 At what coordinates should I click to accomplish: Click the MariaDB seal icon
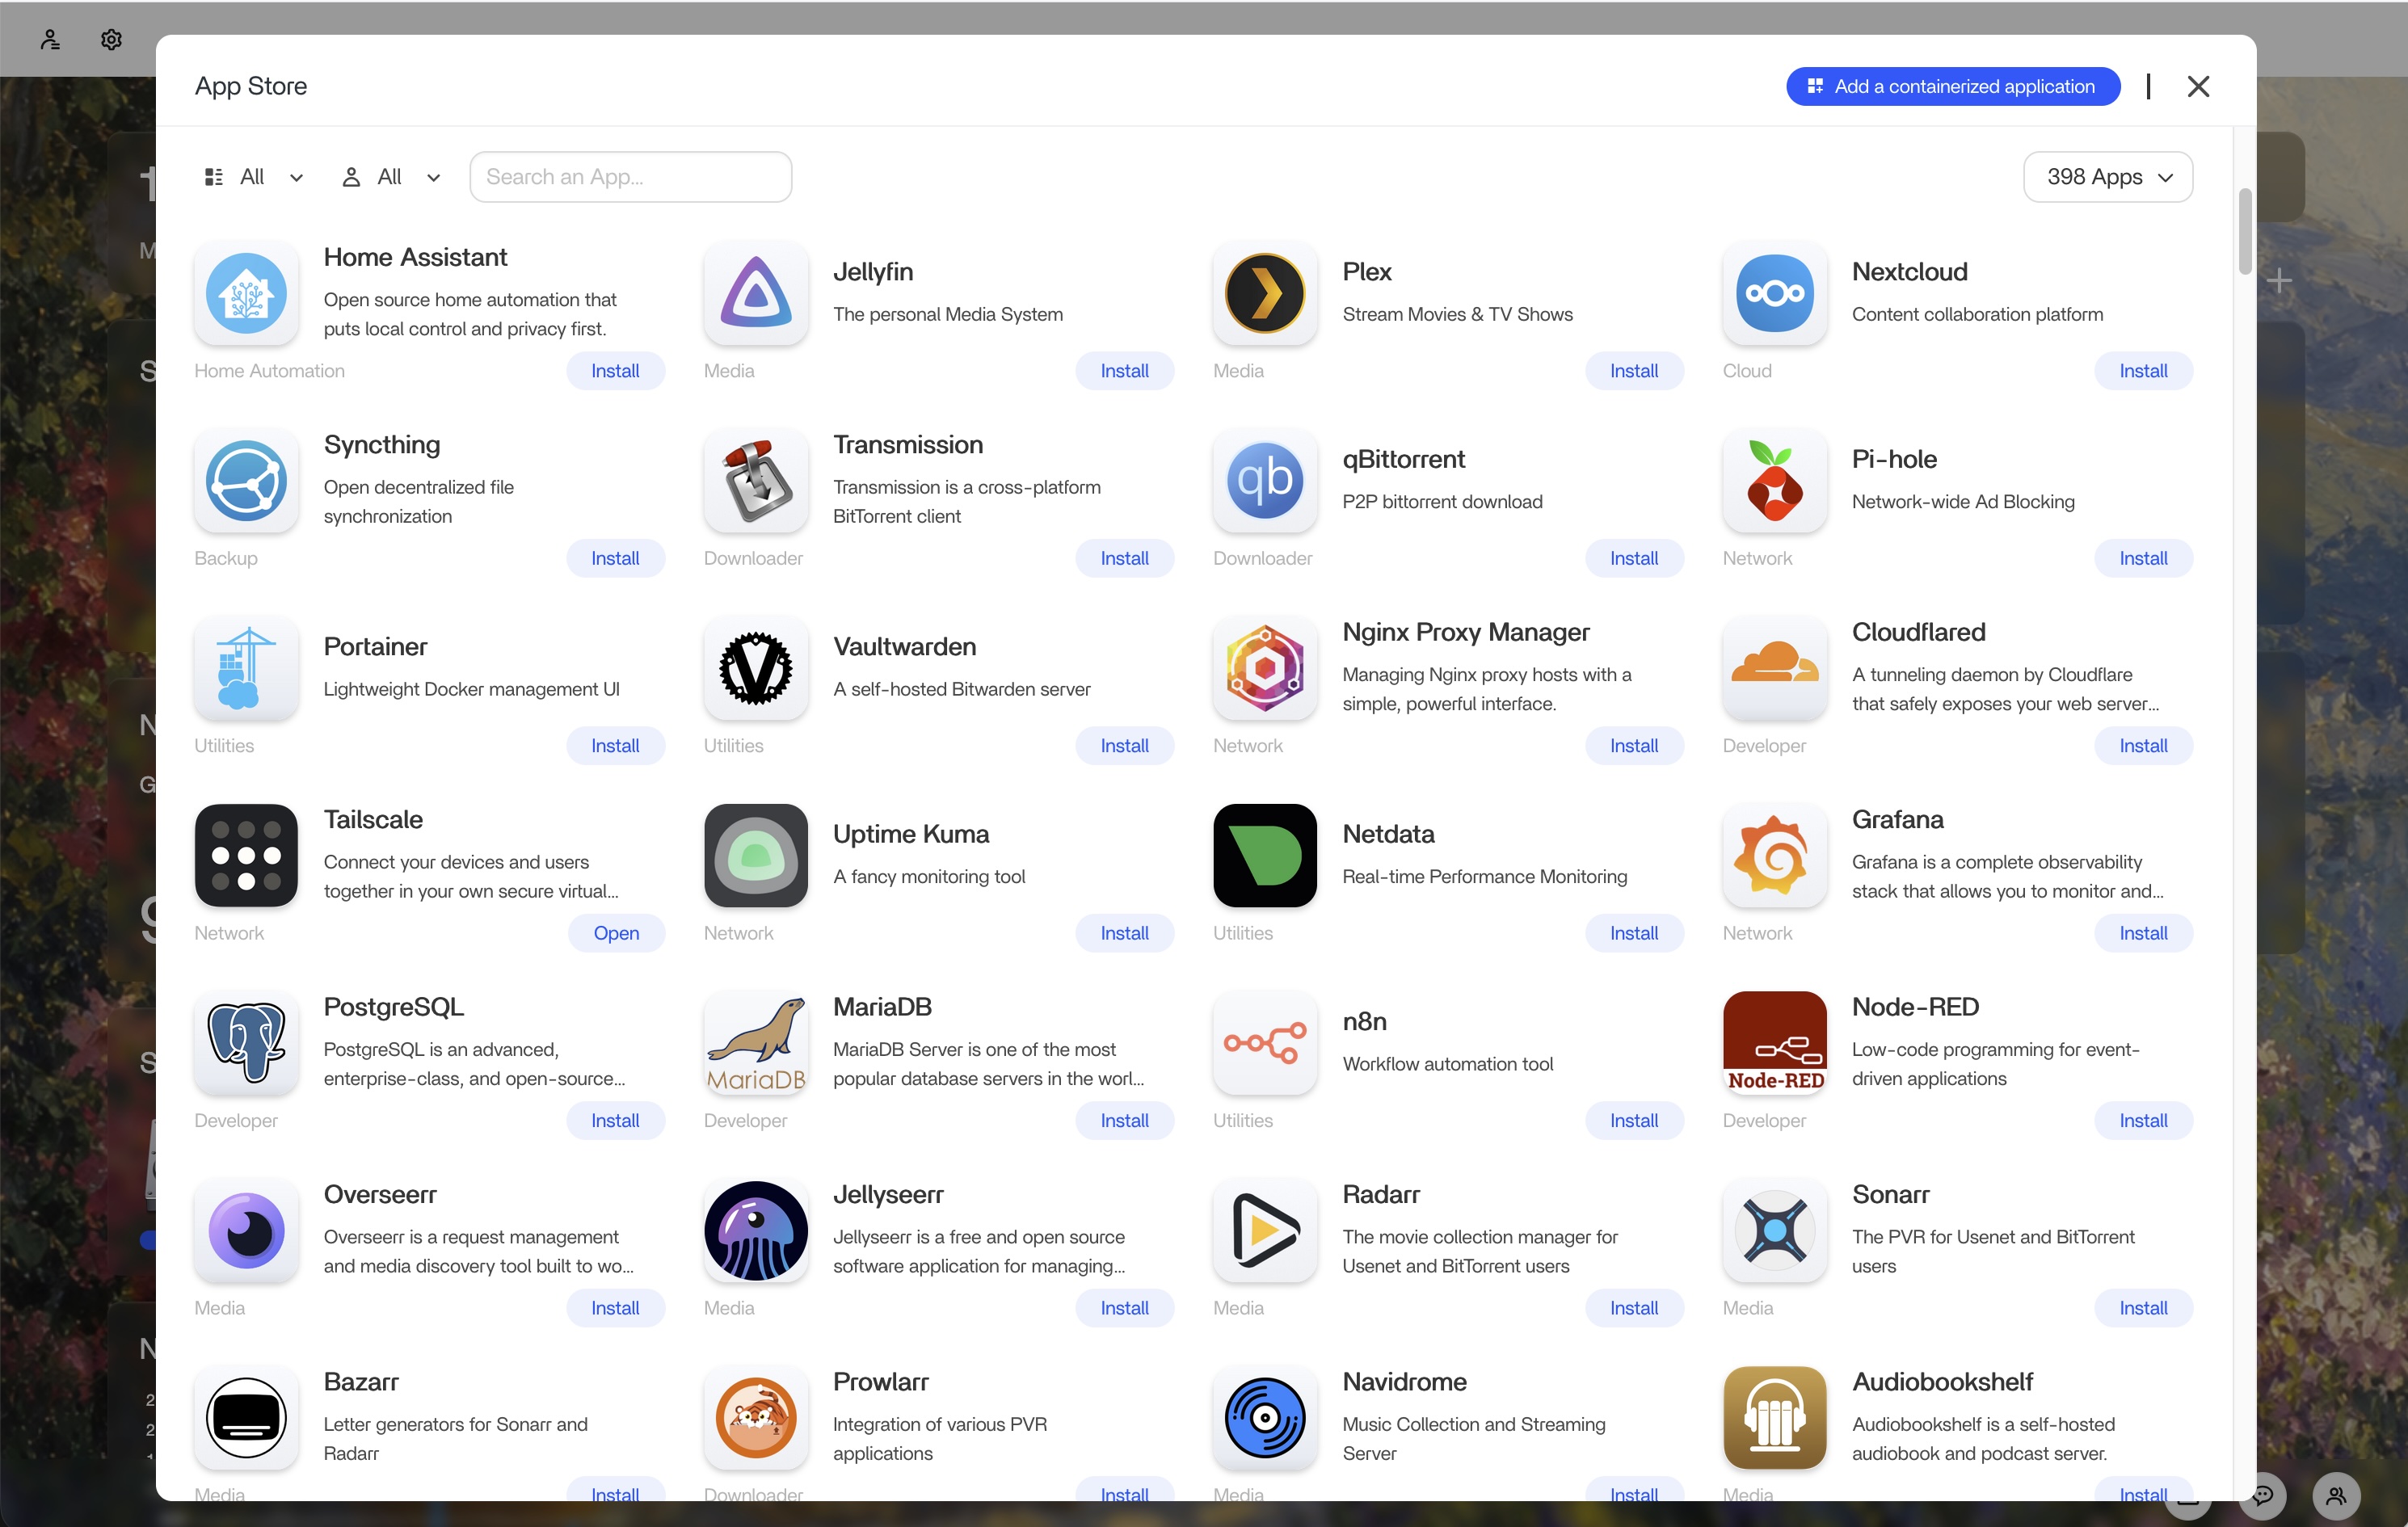(x=755, y=1043)
